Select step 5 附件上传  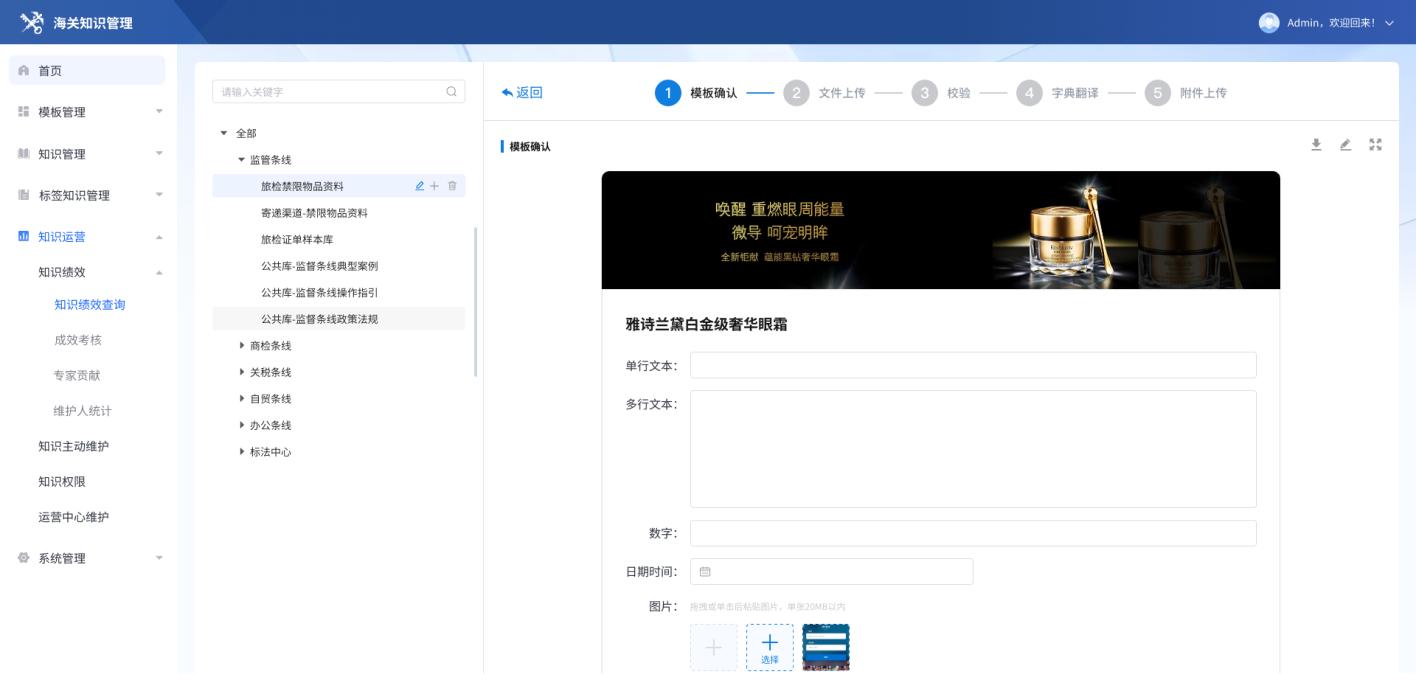1186,93
